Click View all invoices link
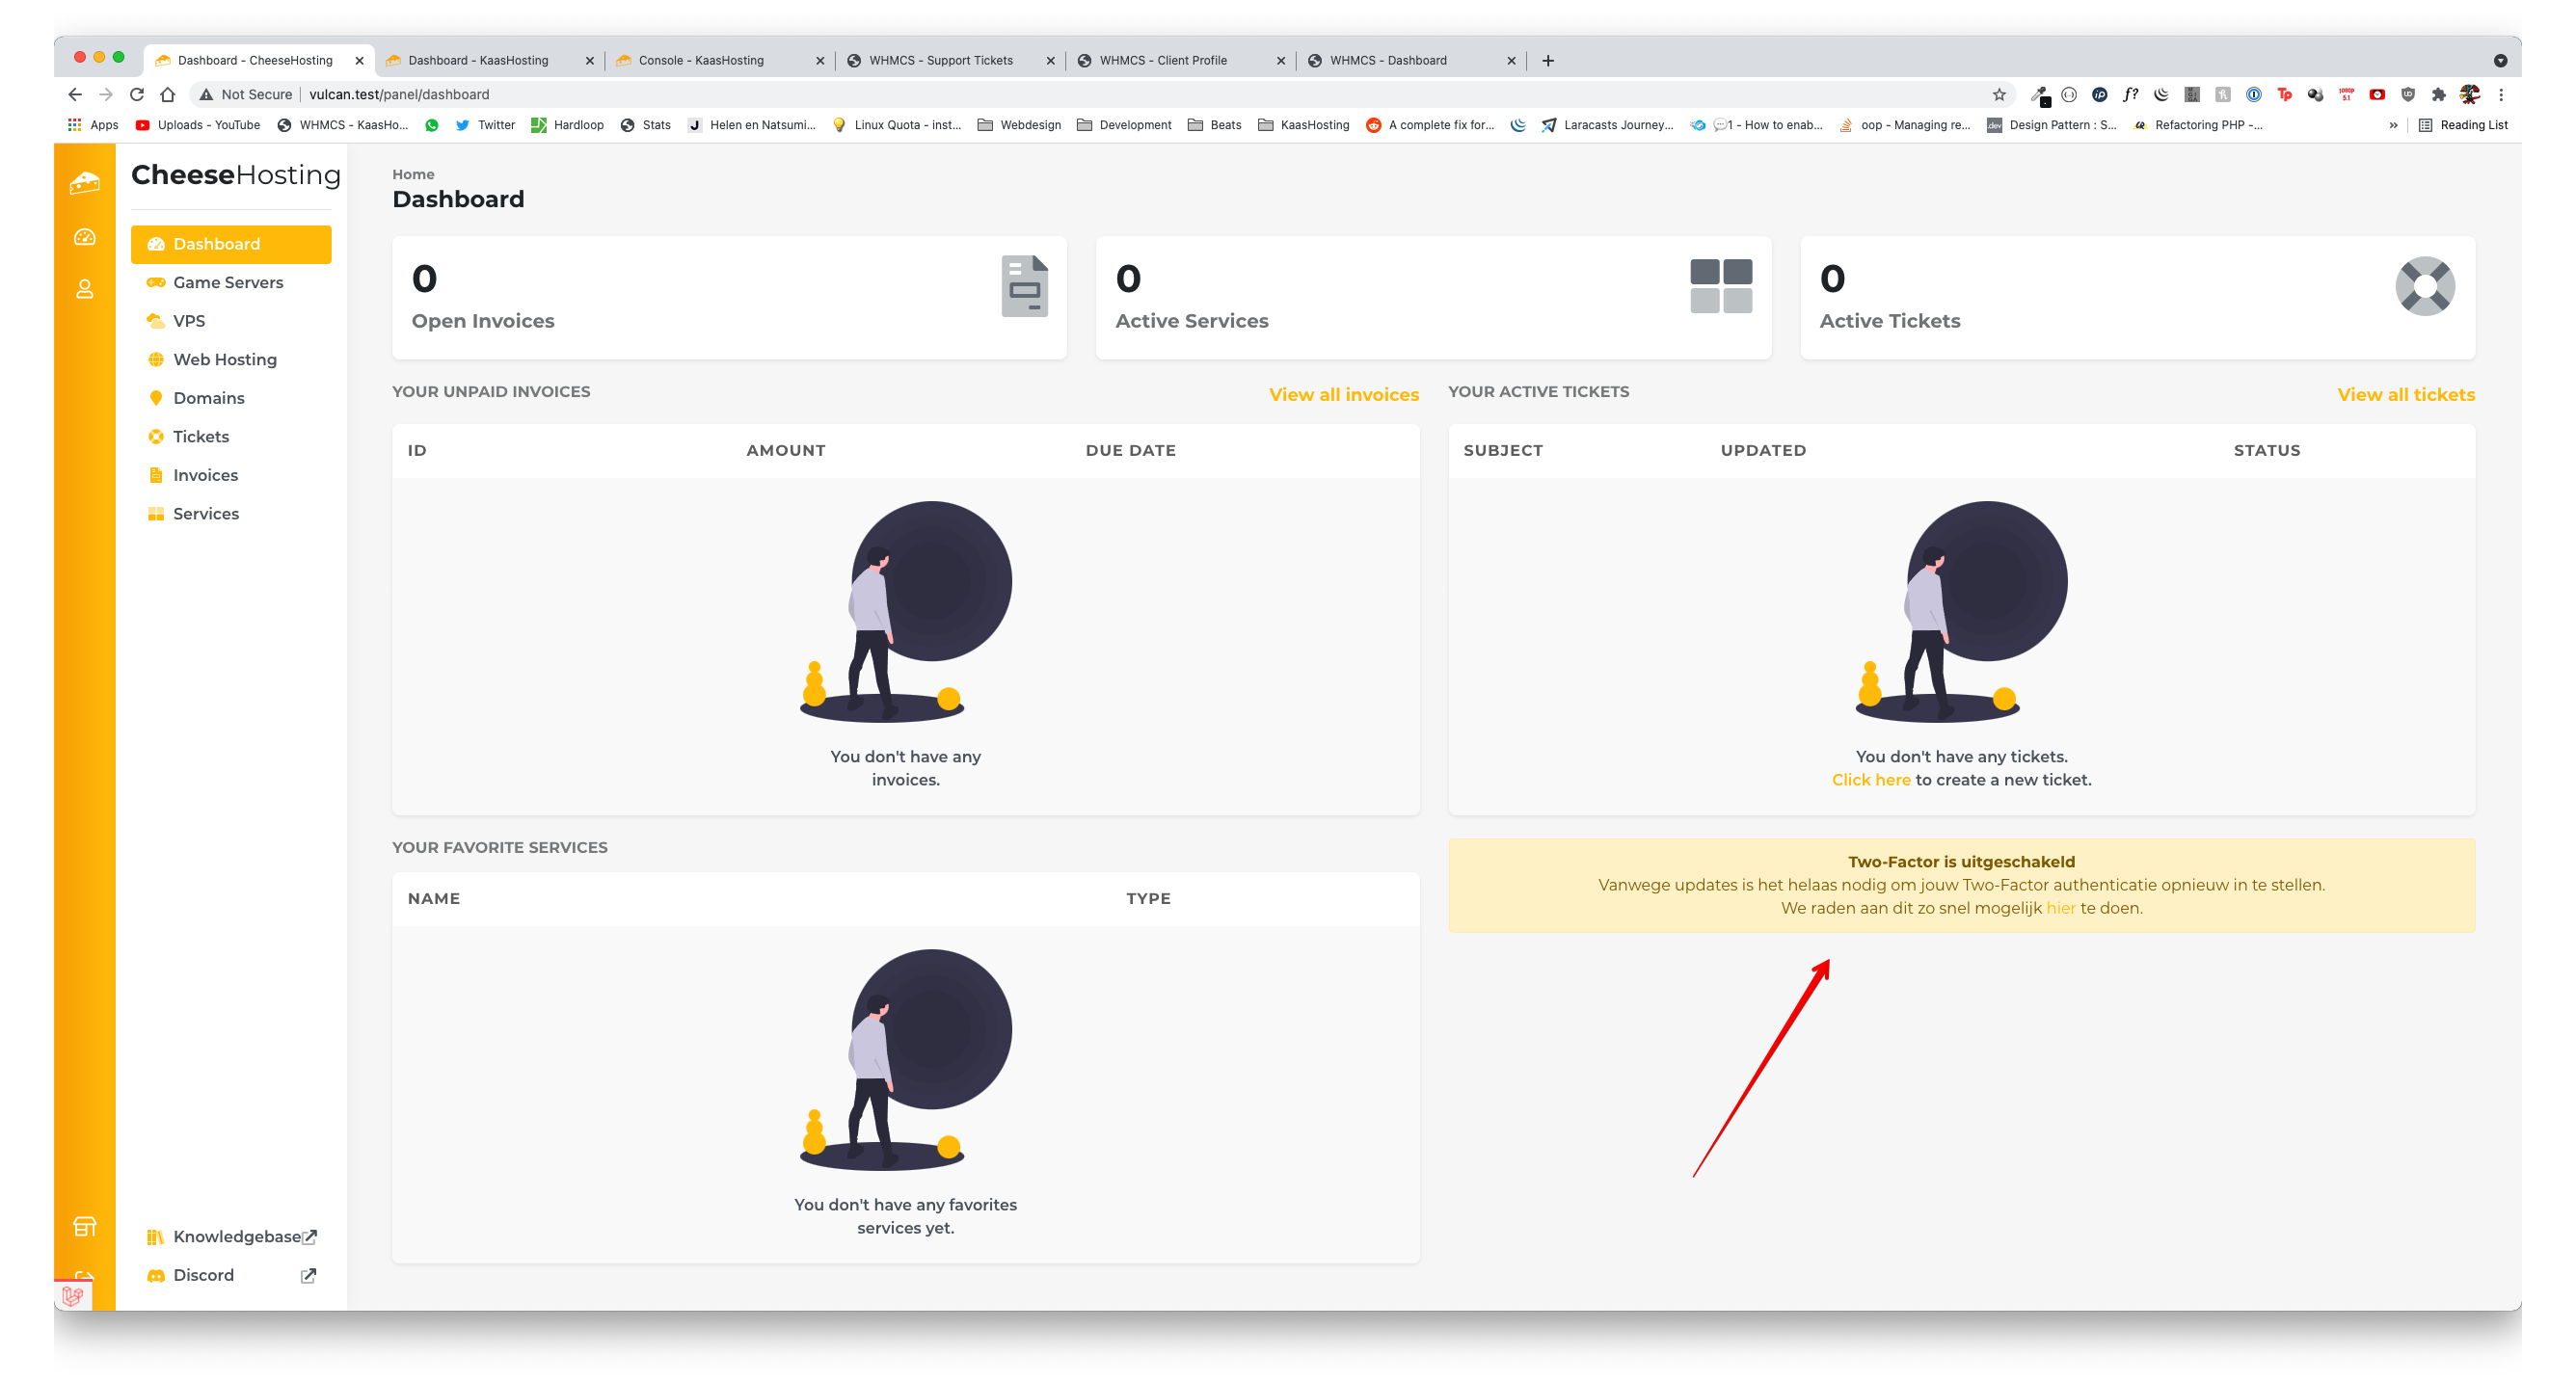 tap(1343, 395)
